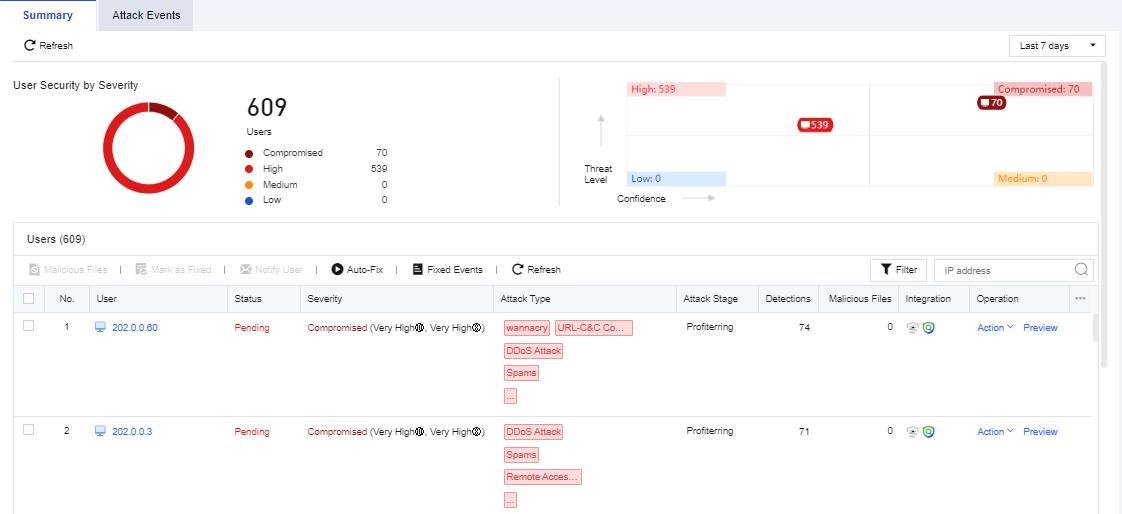1122x514 pixels.
Task: Click the computer icon beside 202.0.0.3
Action: (x=100, y=432)
